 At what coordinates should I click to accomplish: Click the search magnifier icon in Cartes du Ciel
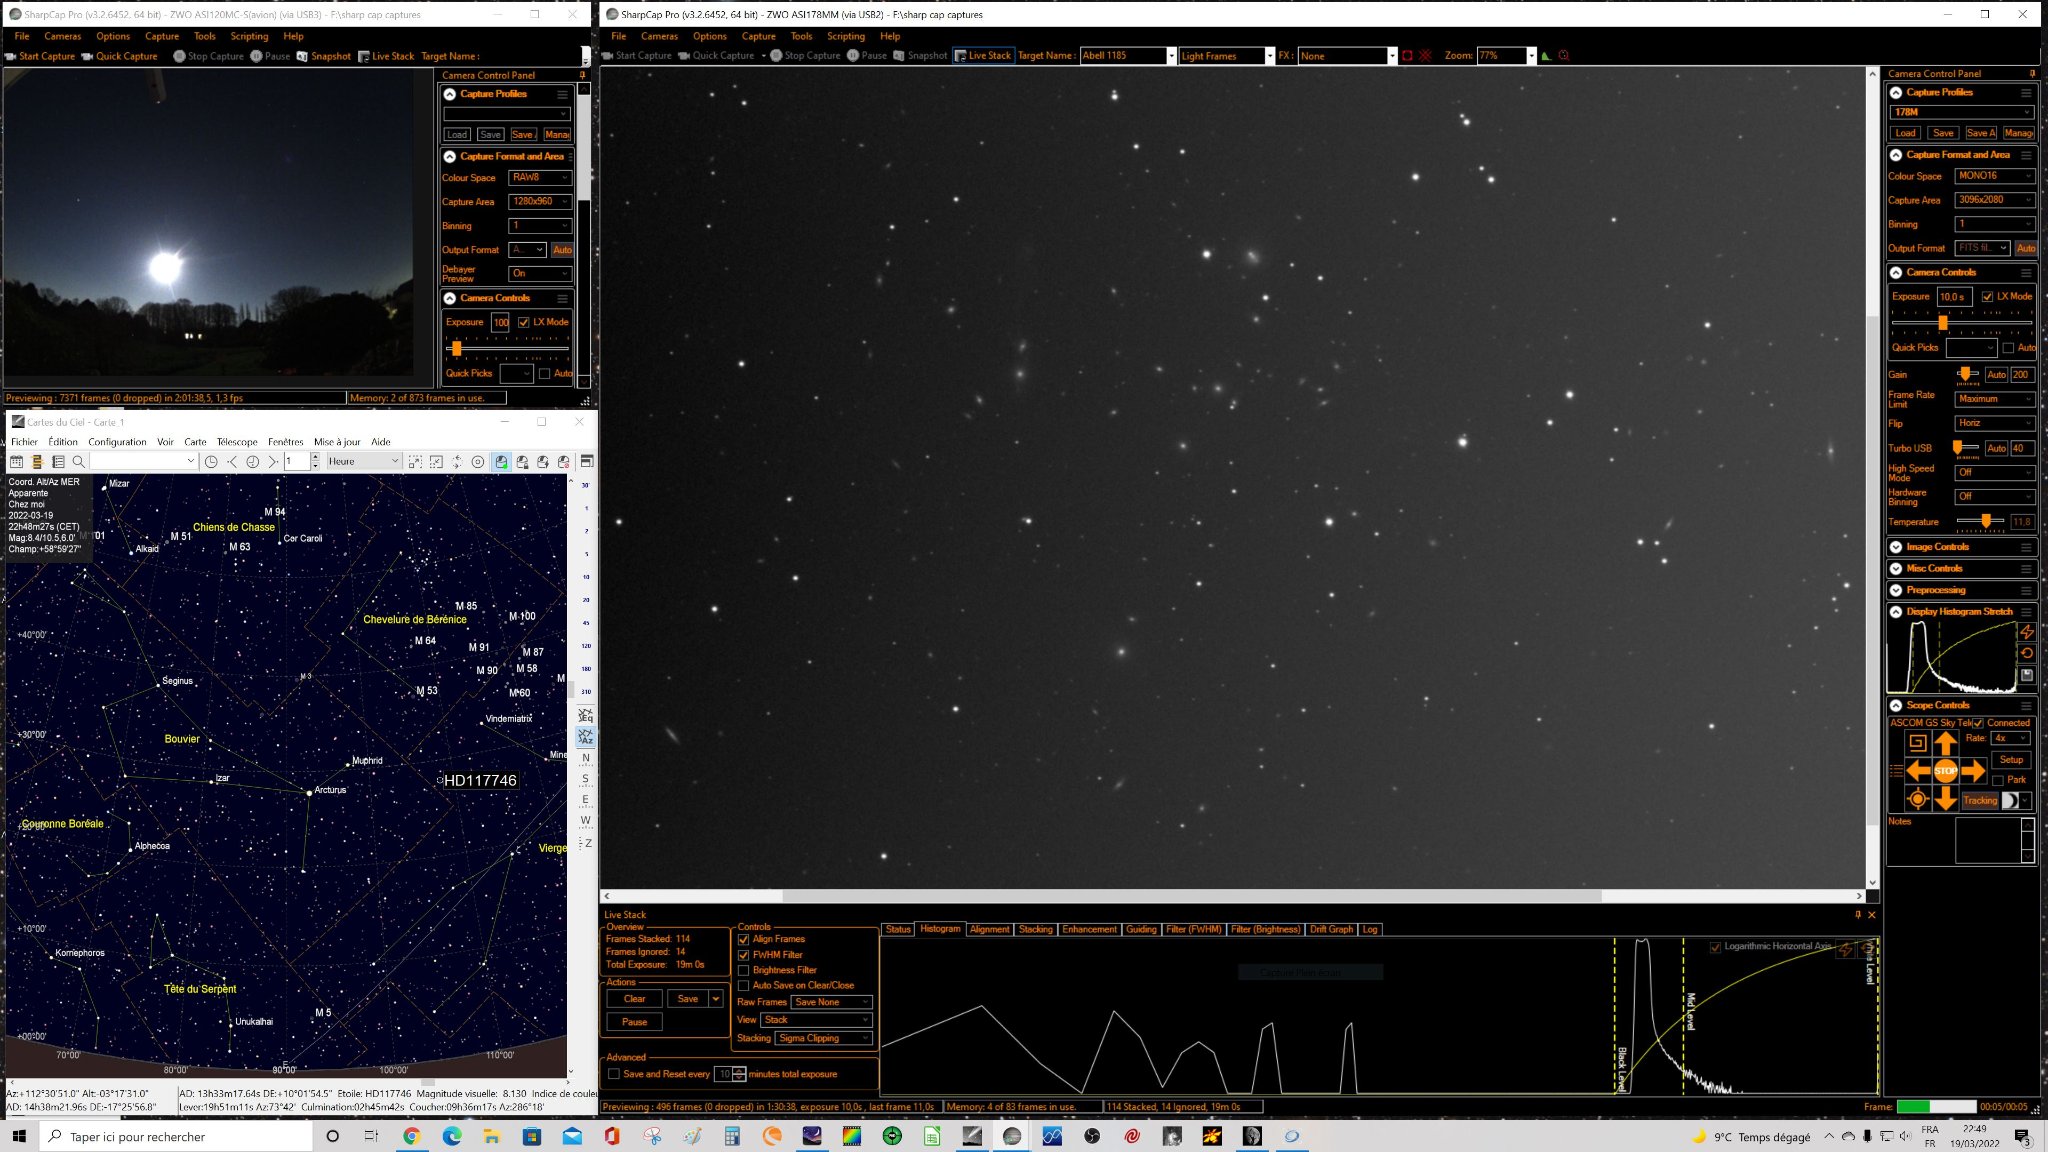click(x=78, y=461)
